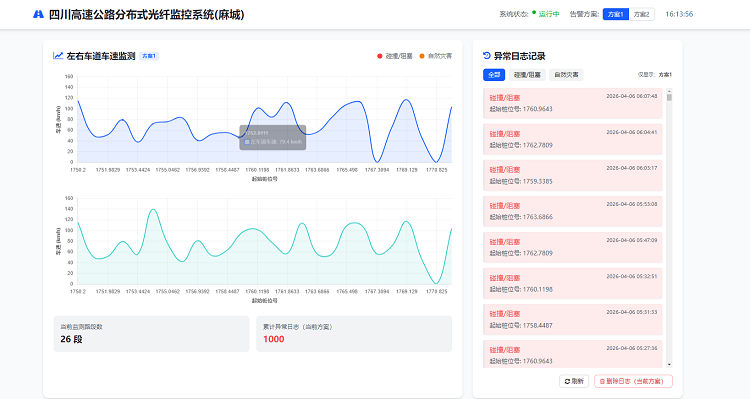Switch alarm scheme to 方案1
Image resolution: width=750 pixels, height=399 pixels.
[x=616, y=14]
